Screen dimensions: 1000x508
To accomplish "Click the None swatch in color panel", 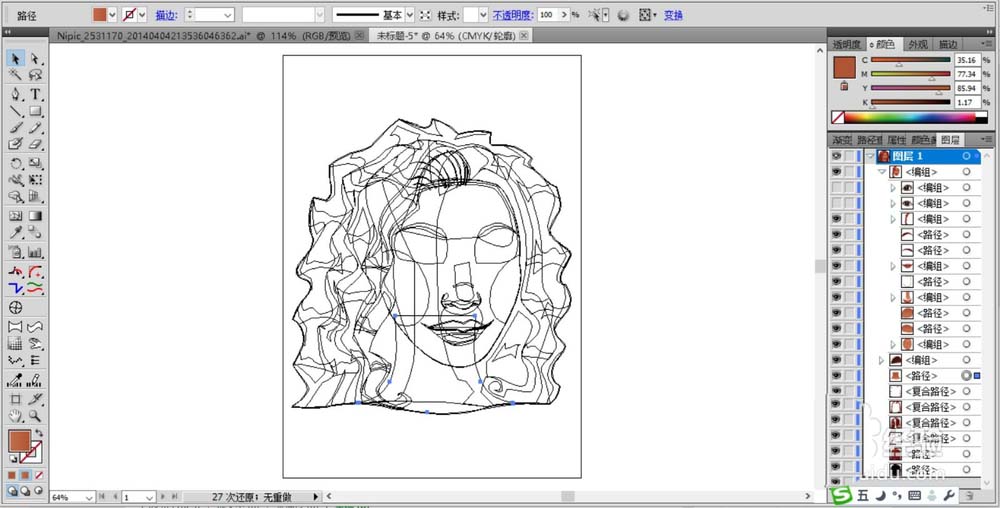I will pos(838,117).
